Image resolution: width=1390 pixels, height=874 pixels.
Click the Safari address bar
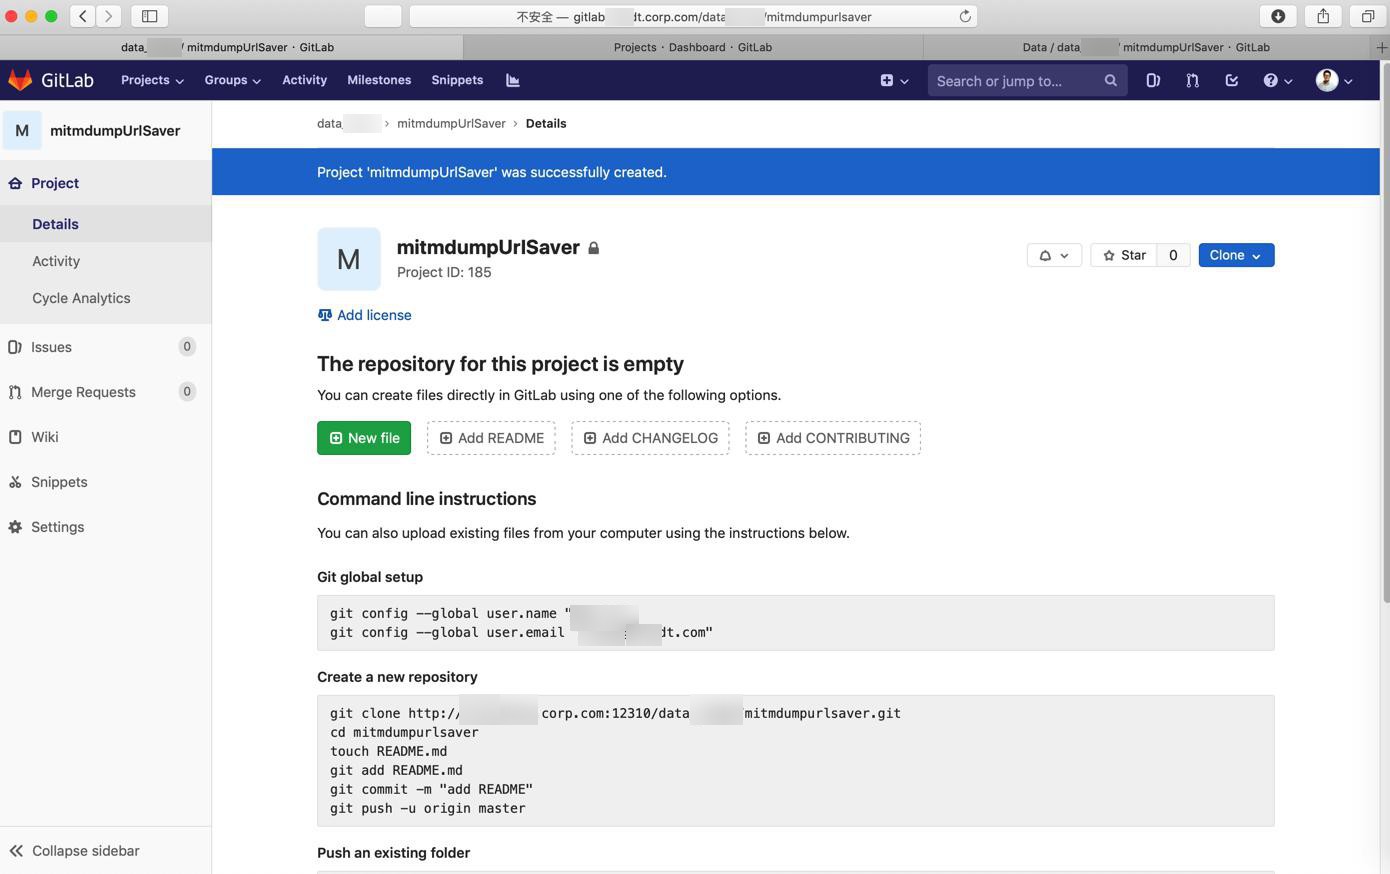tap(693, 16)
